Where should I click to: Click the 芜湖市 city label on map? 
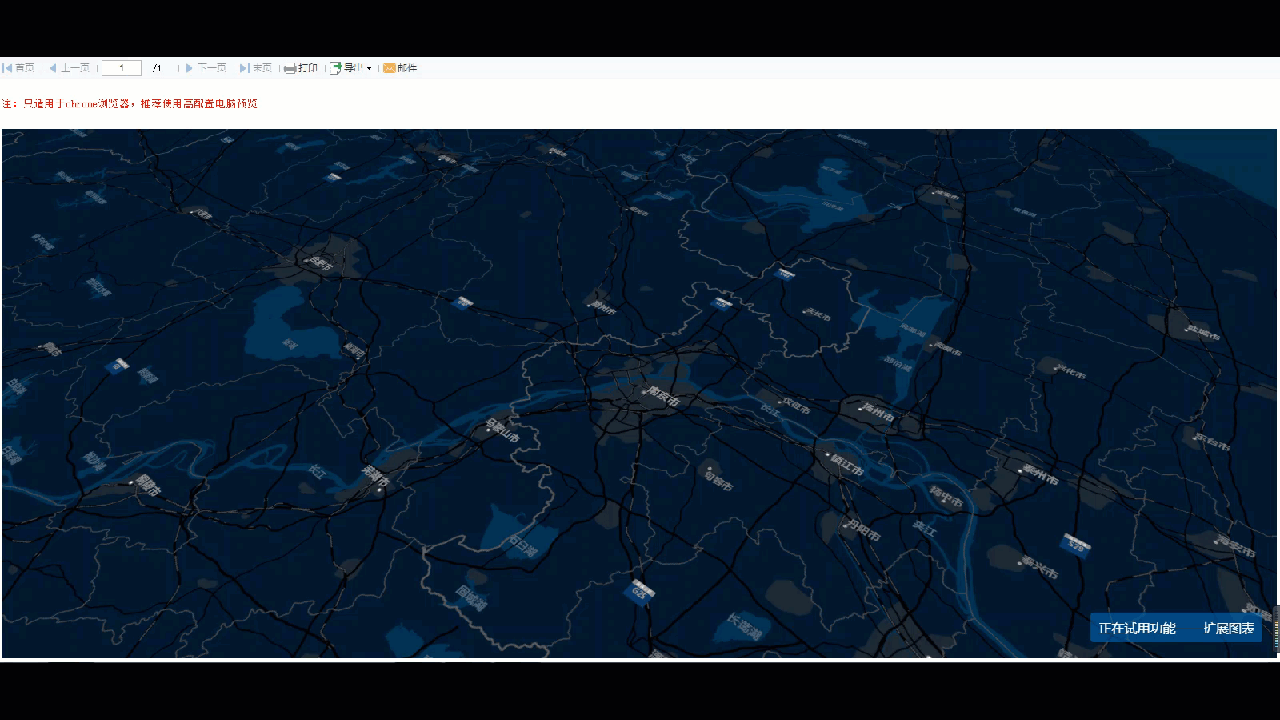pos(376,479)
